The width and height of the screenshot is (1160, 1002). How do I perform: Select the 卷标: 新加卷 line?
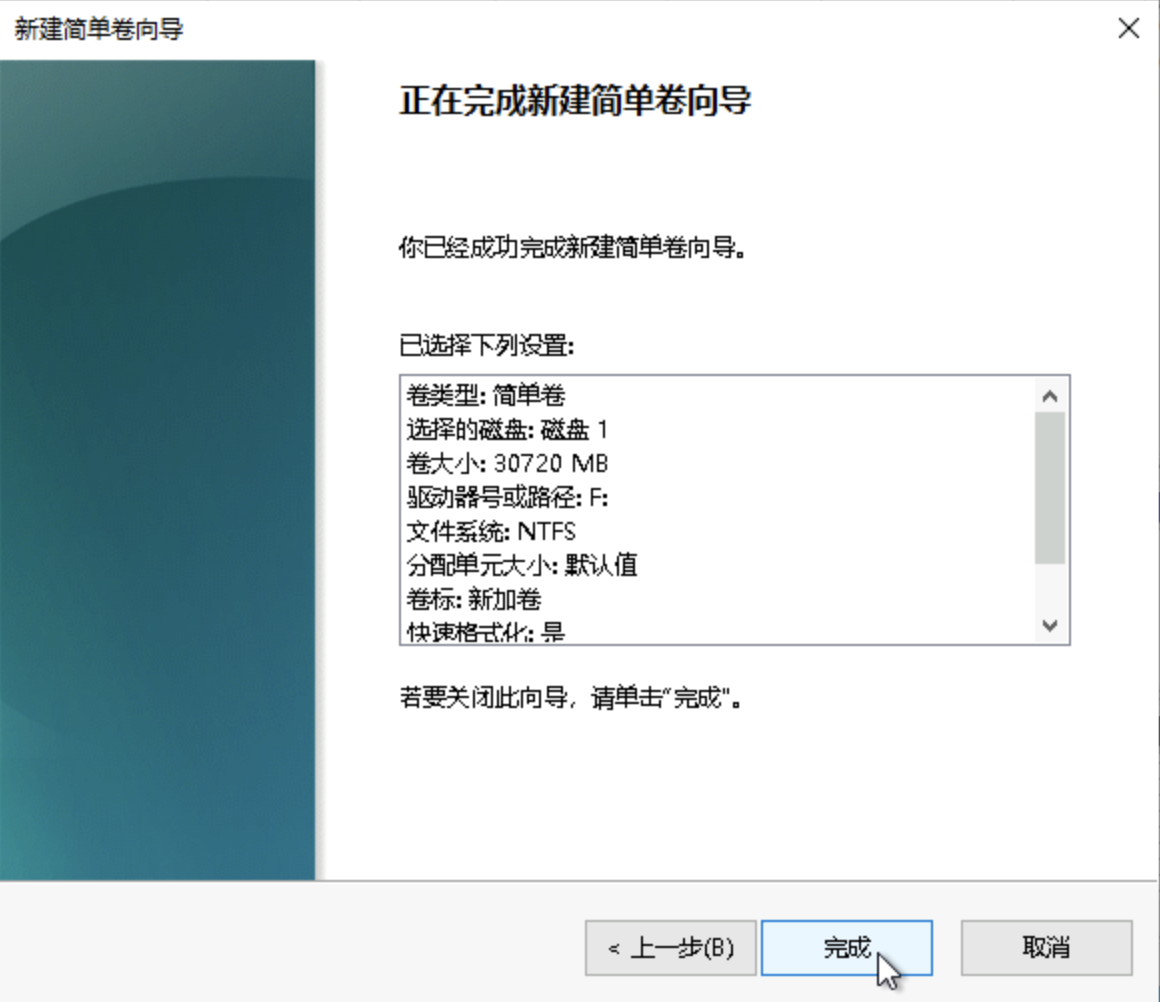pyautogui.click(x=474, y=599)
